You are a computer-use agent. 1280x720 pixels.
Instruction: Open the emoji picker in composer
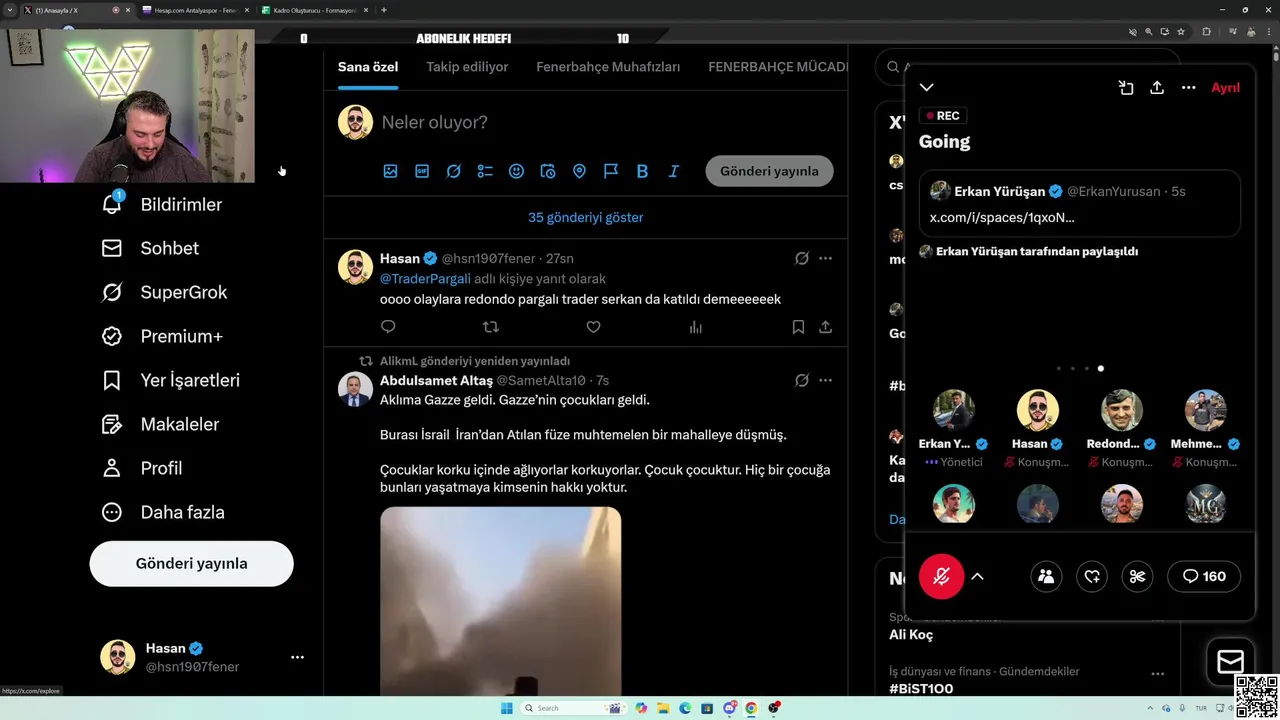pos(516,171)
